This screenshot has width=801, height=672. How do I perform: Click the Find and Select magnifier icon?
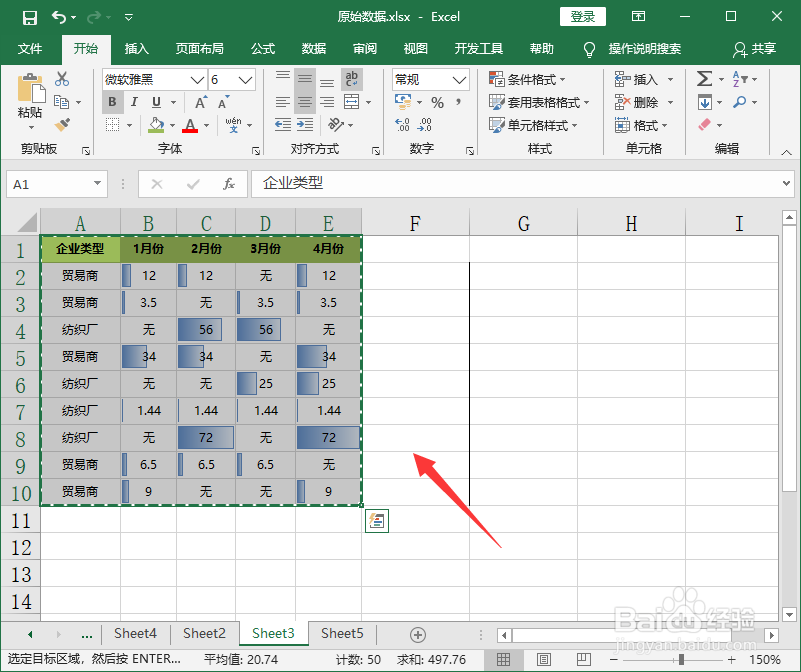coord(739,102)
